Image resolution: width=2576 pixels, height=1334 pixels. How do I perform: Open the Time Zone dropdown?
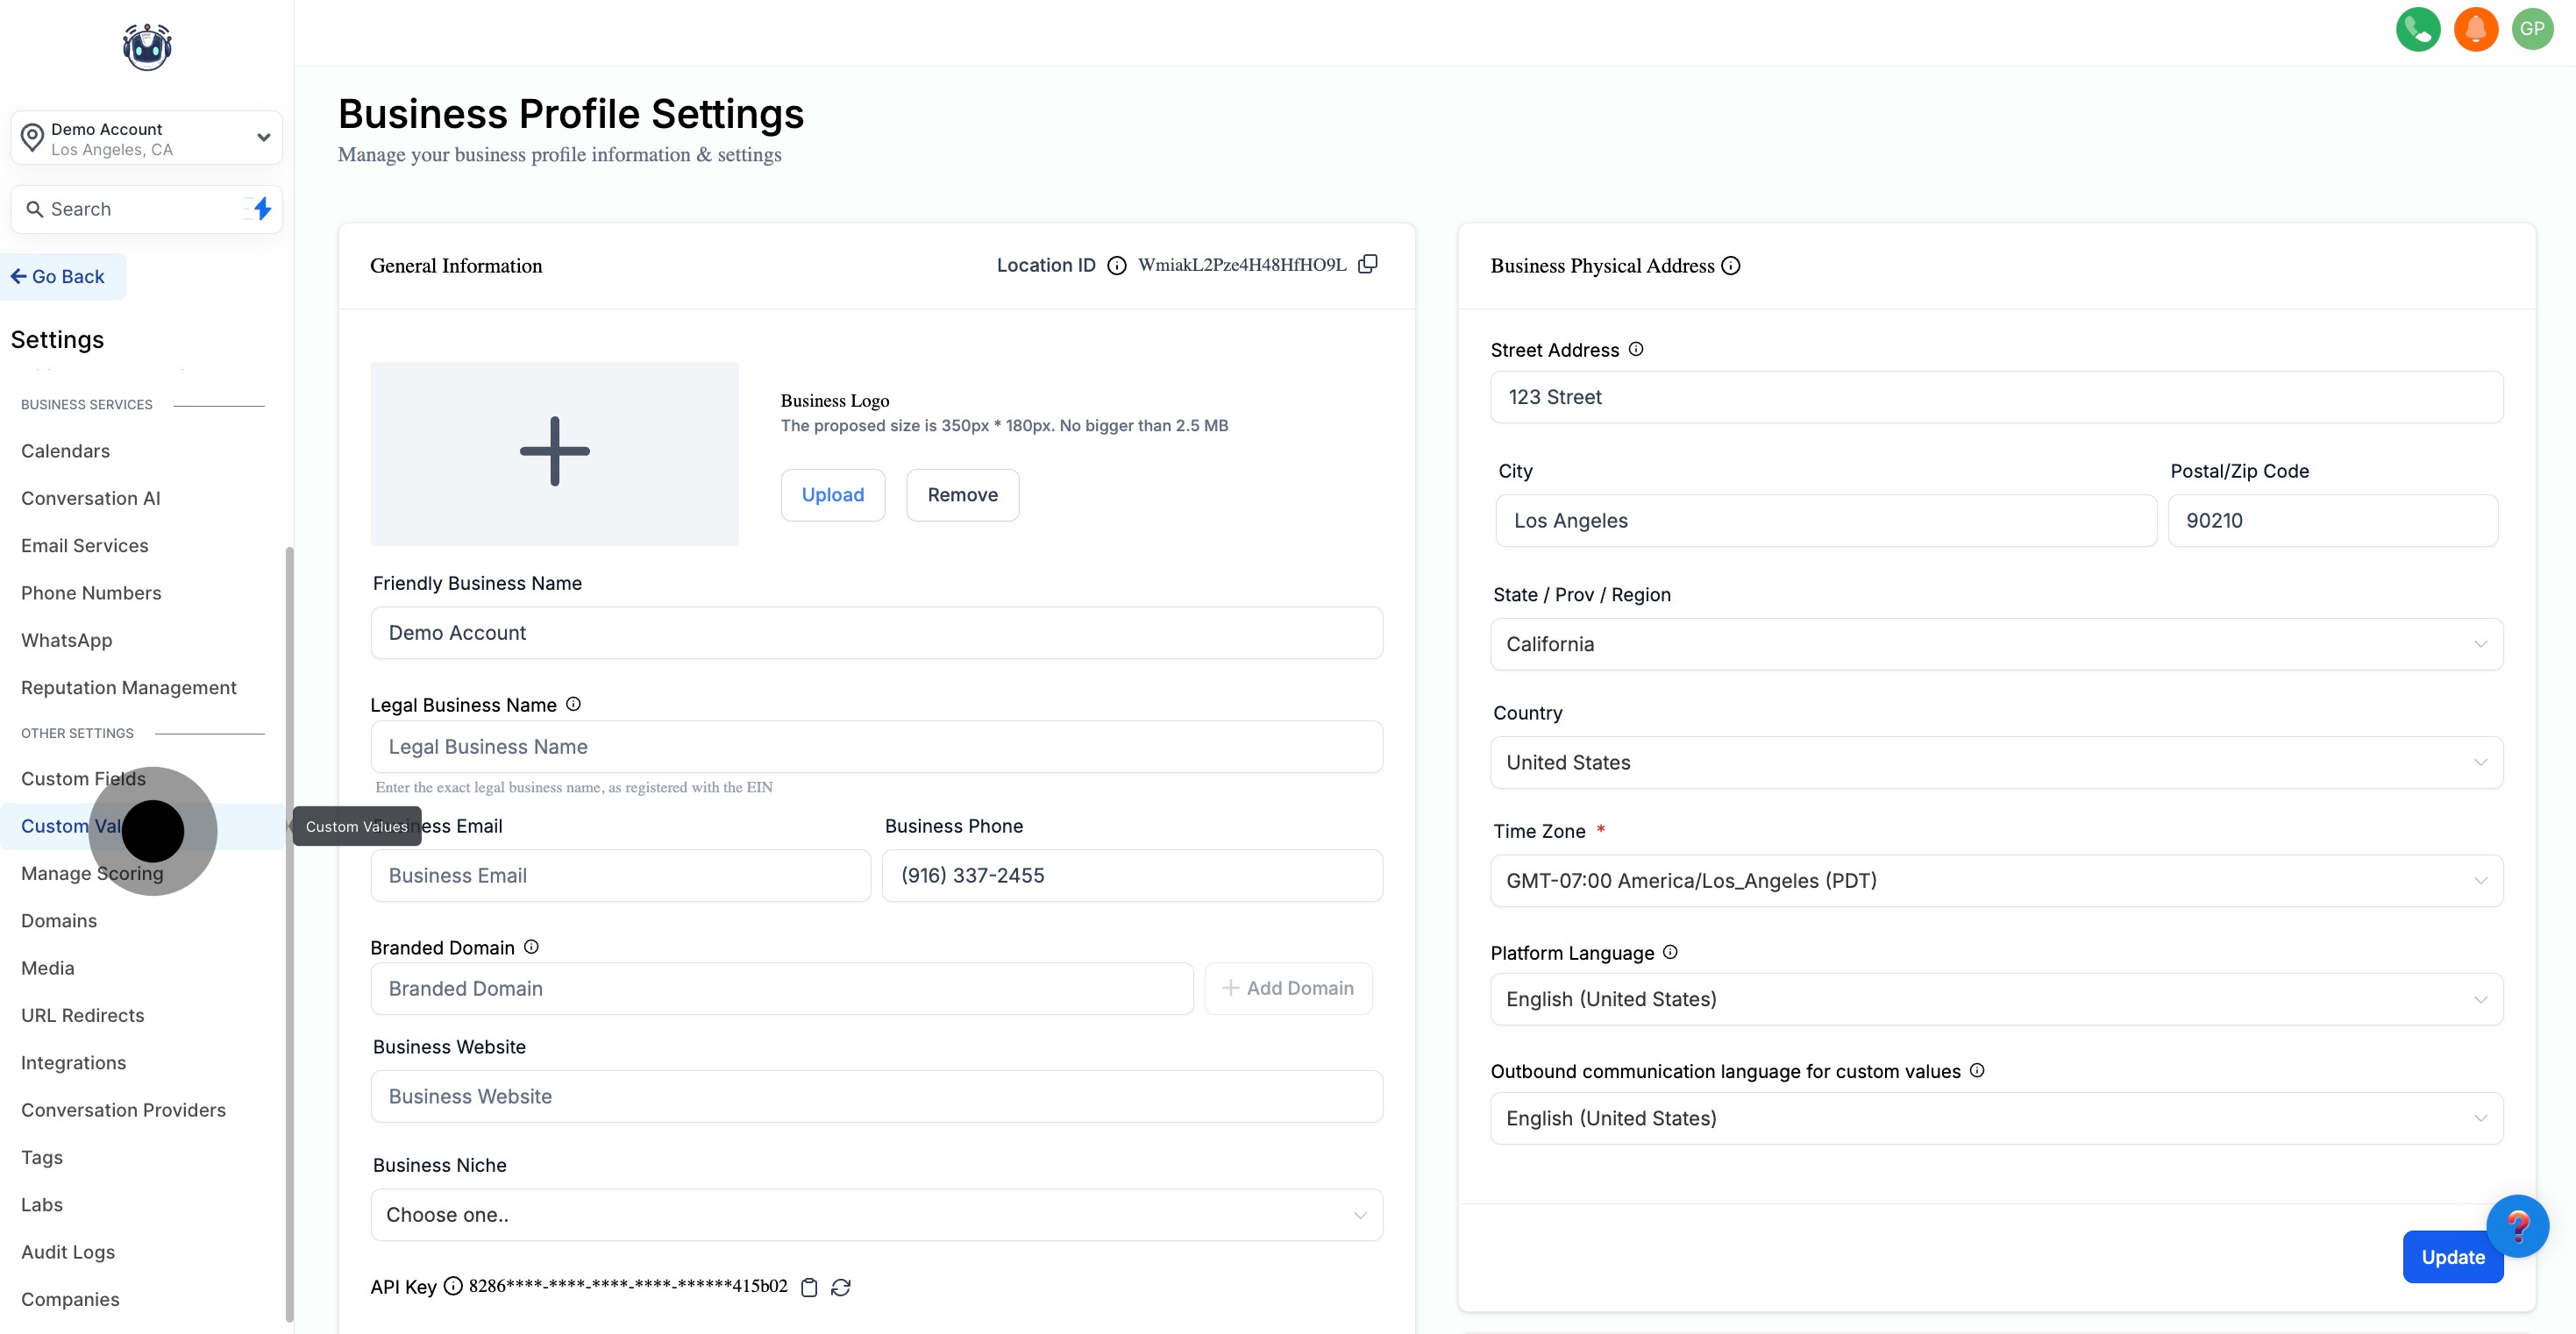tap(1995, 880)
